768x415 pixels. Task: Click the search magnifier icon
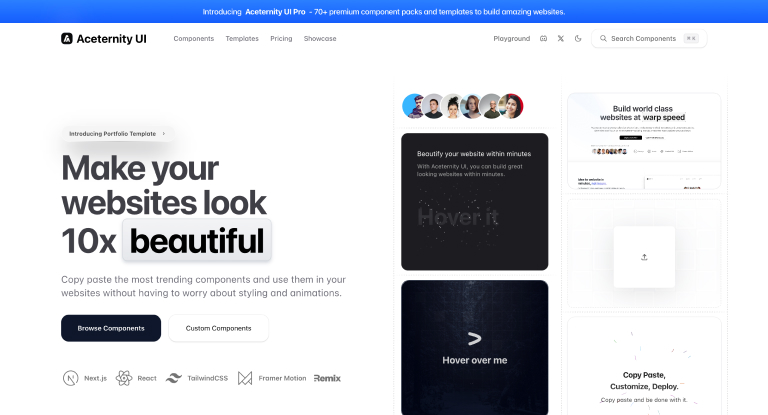[x=603, y=38]
